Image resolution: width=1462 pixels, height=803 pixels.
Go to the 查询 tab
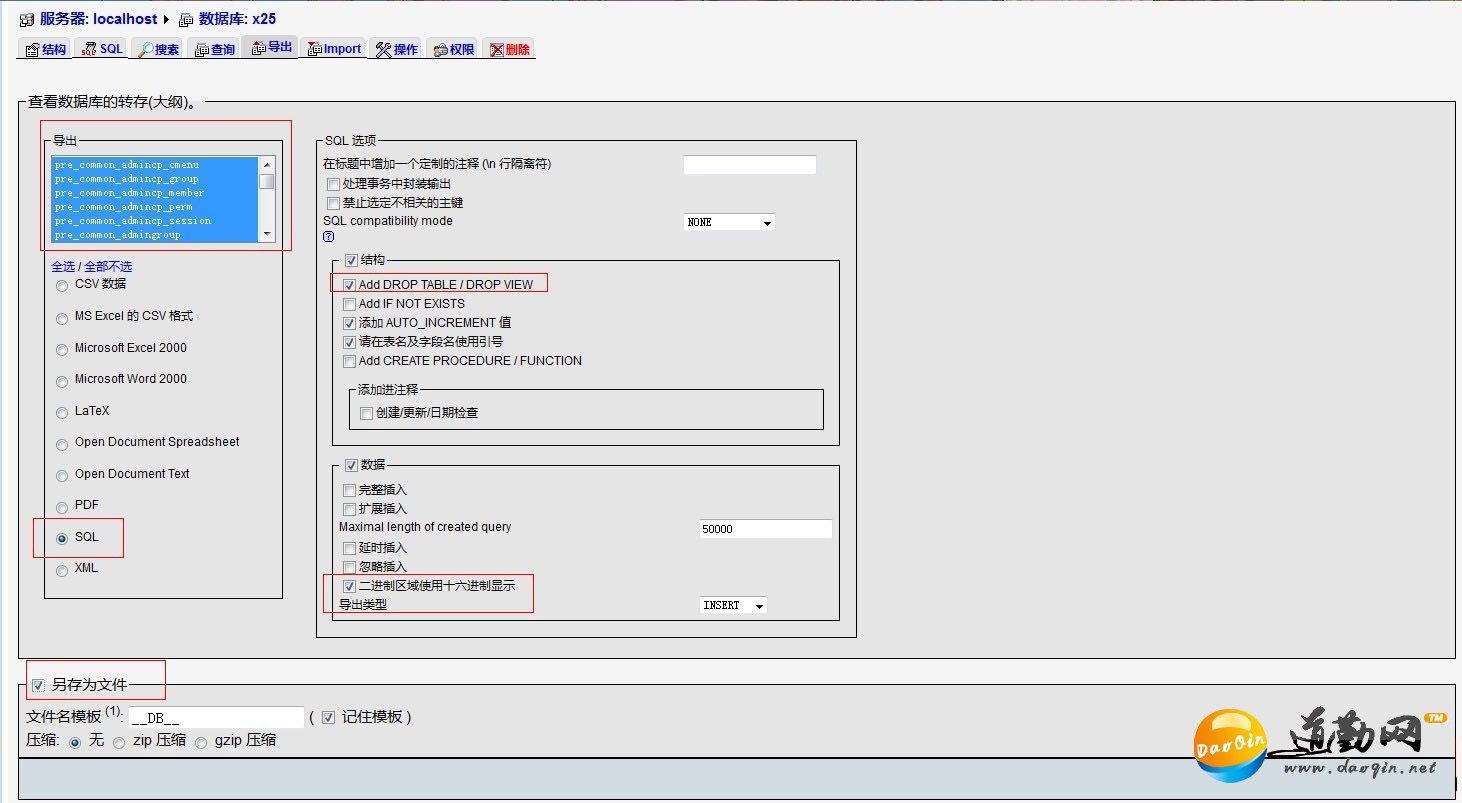pos(214,49)
